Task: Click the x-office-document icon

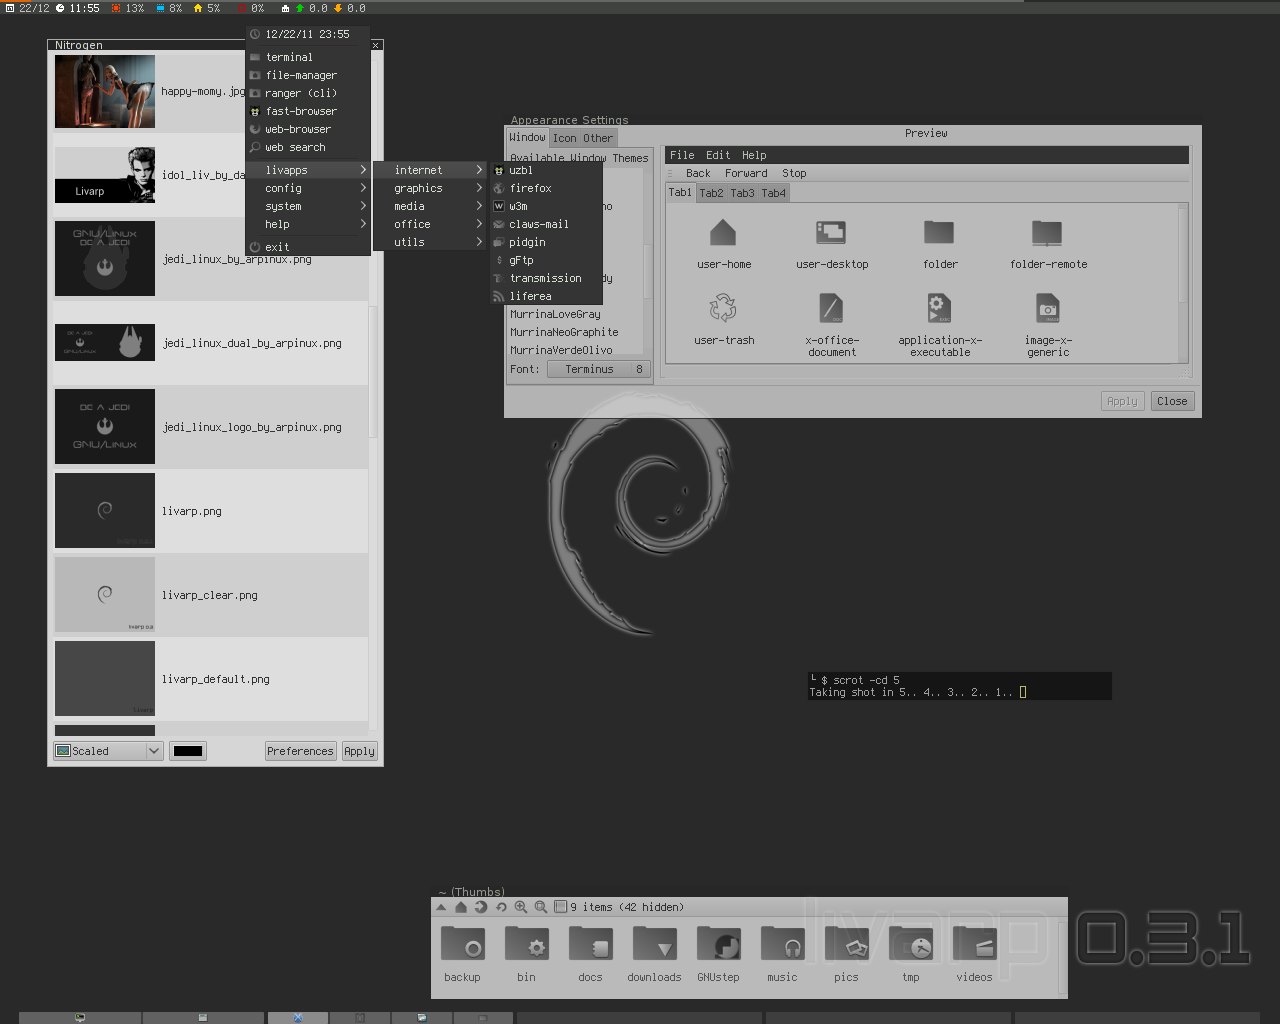Action: 831,308
